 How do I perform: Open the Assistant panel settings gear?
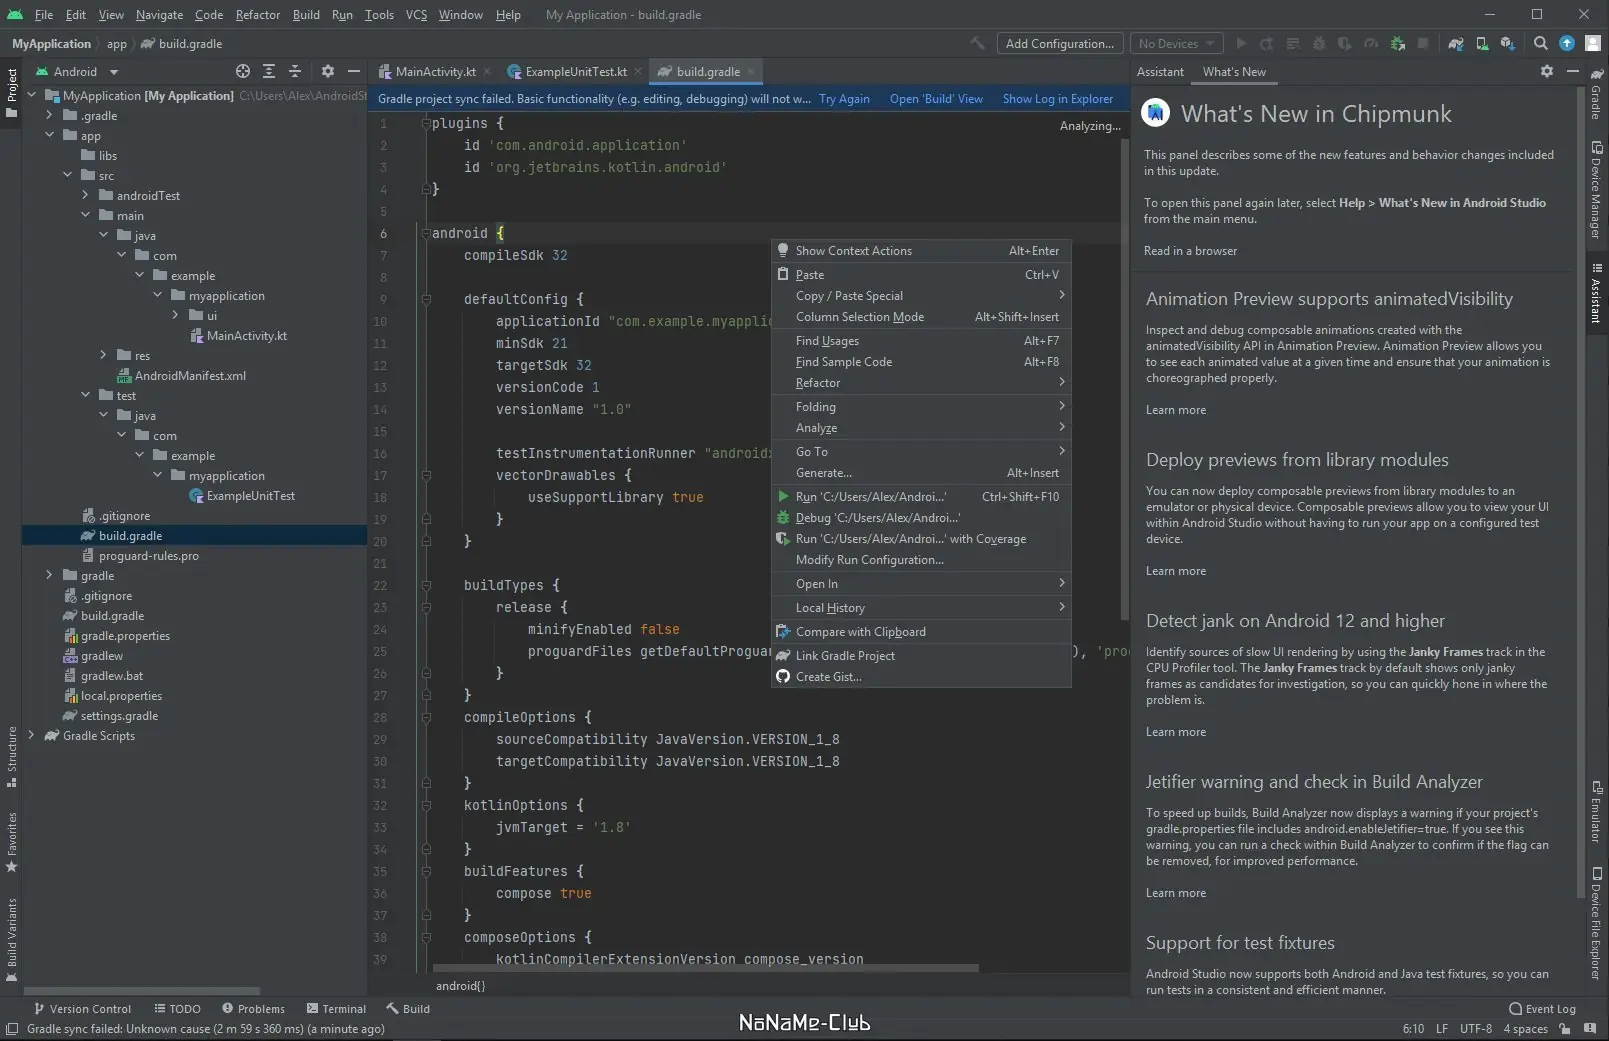1547,72
